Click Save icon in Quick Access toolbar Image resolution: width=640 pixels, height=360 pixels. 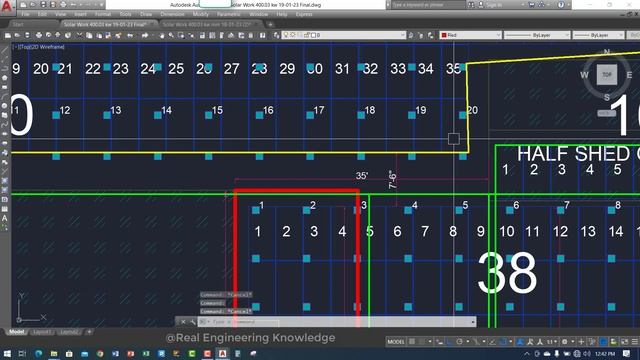click(43, 5)
